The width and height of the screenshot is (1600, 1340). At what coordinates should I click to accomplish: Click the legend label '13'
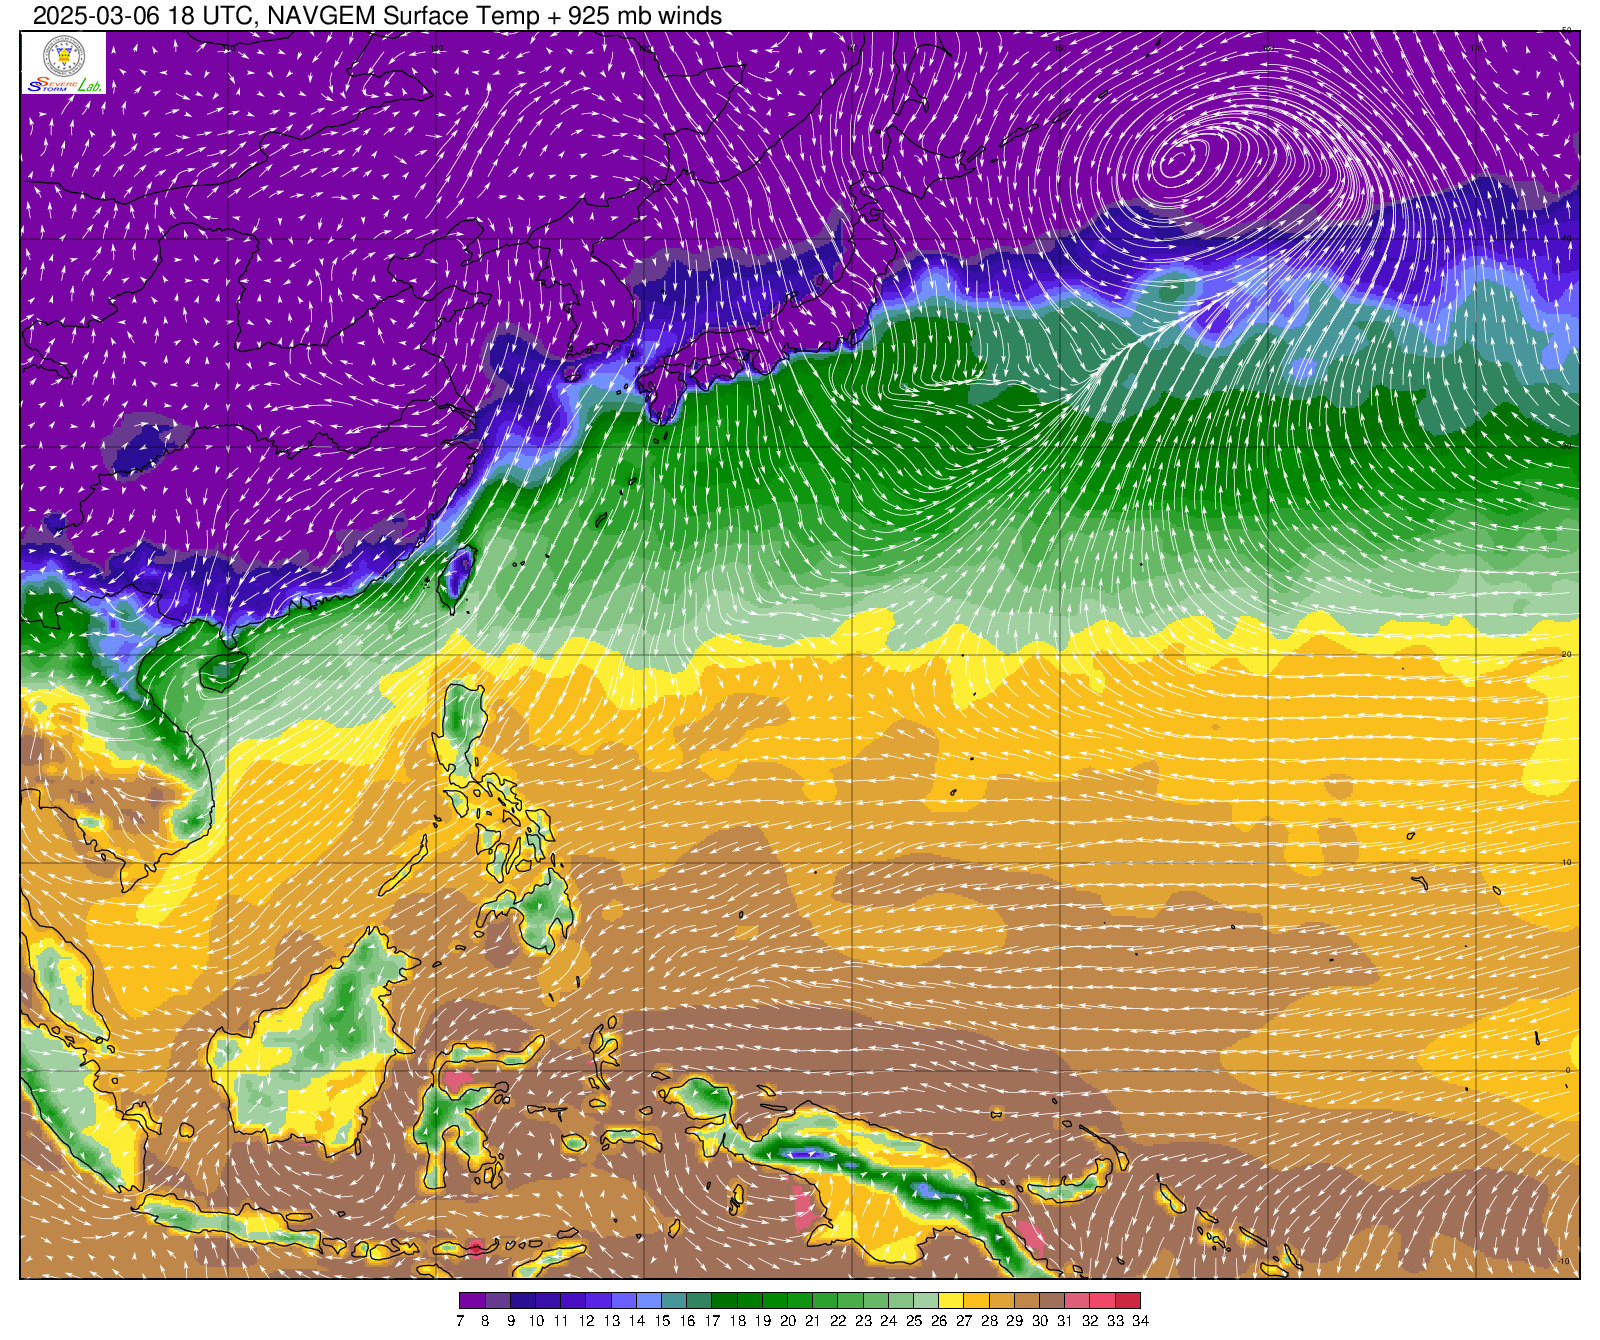[611, 1321]
